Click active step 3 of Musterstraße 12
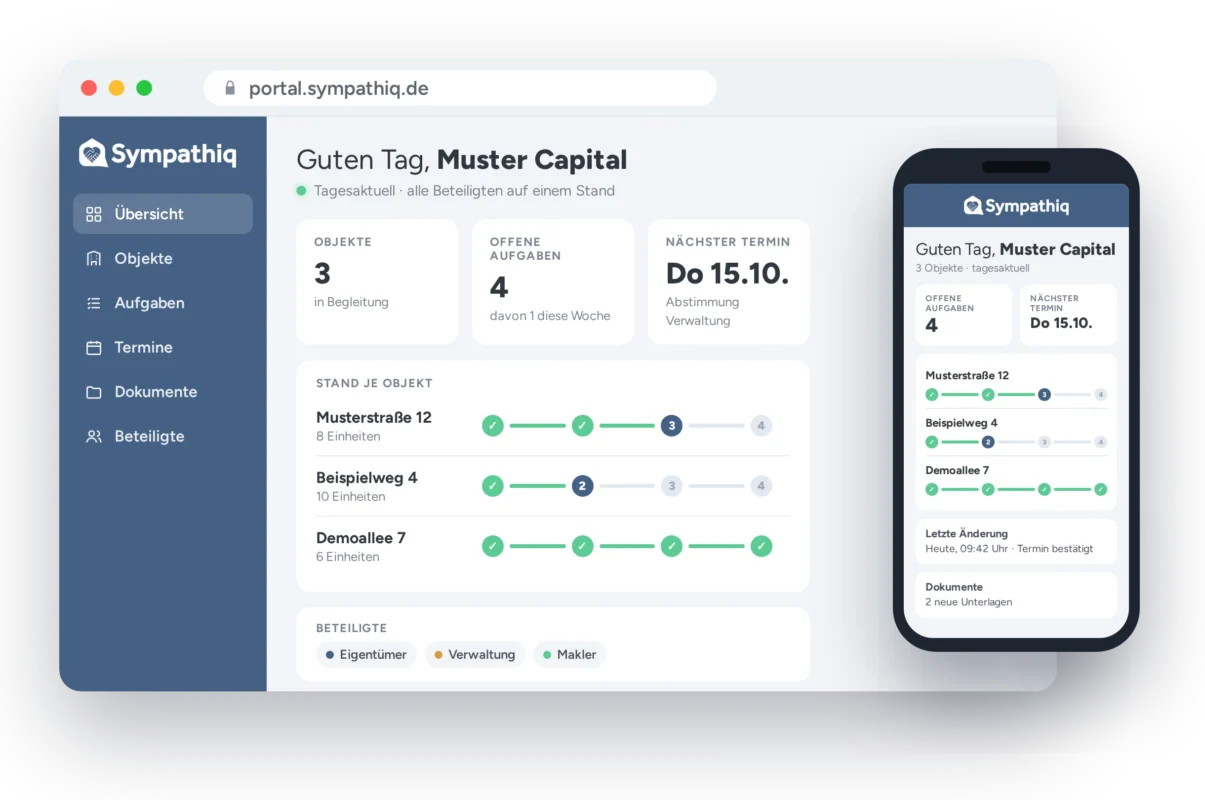The height and width of the screenshot is (800, 1205). click(x=671, y=426)
